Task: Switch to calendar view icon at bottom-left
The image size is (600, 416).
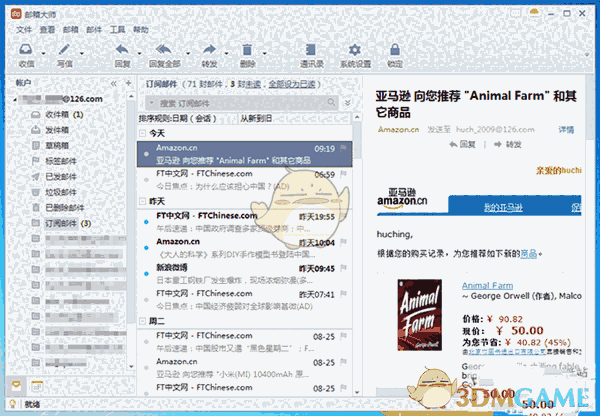Action: click(x=37, y=386)
